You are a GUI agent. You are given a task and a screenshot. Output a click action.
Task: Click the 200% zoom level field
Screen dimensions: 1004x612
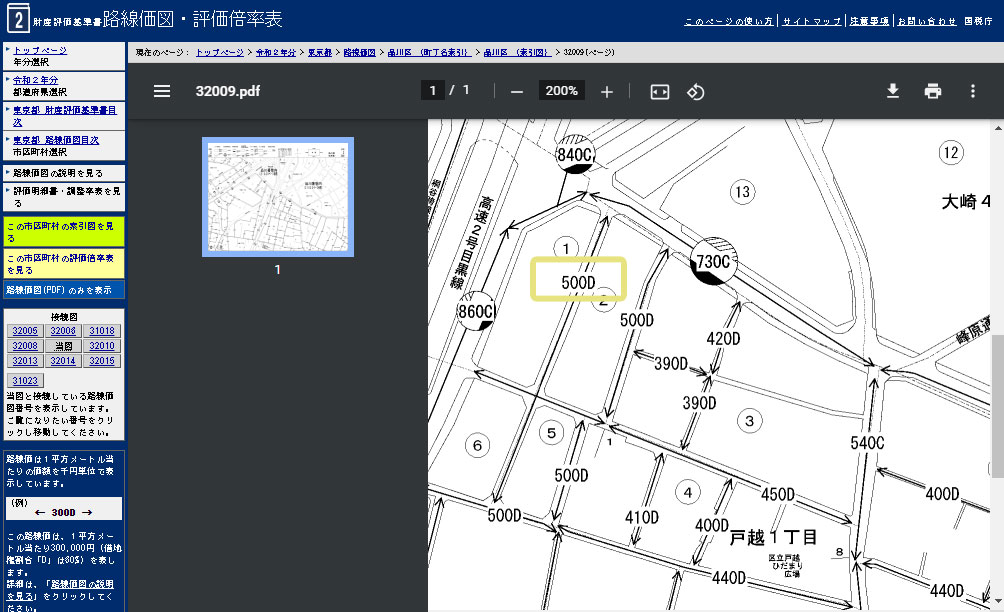point(561,91)
